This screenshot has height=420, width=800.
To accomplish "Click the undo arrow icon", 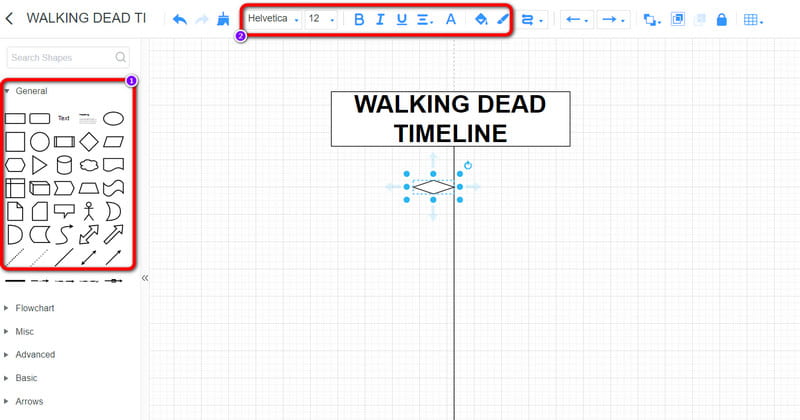I will click(x=180, y=19).
